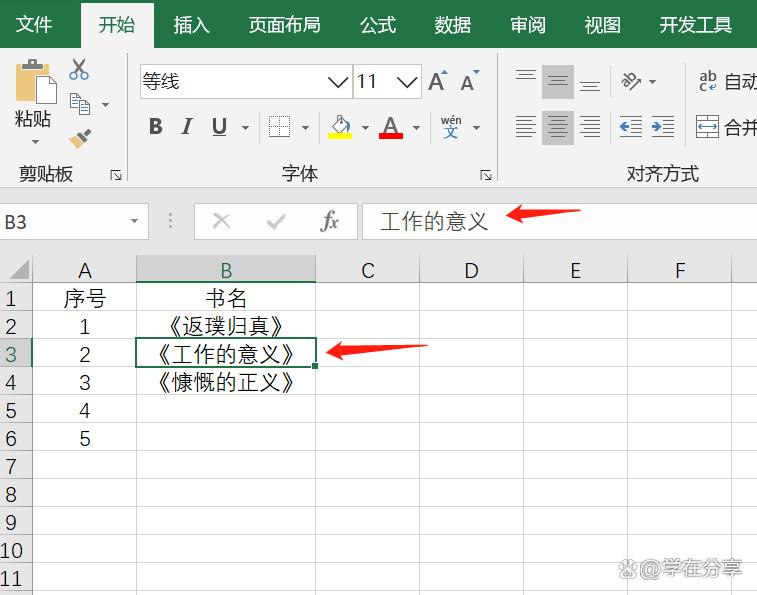Click the text orientation icon
This screenshot has width=757, height=595.
pyautogui.click(x=631, y=81)
